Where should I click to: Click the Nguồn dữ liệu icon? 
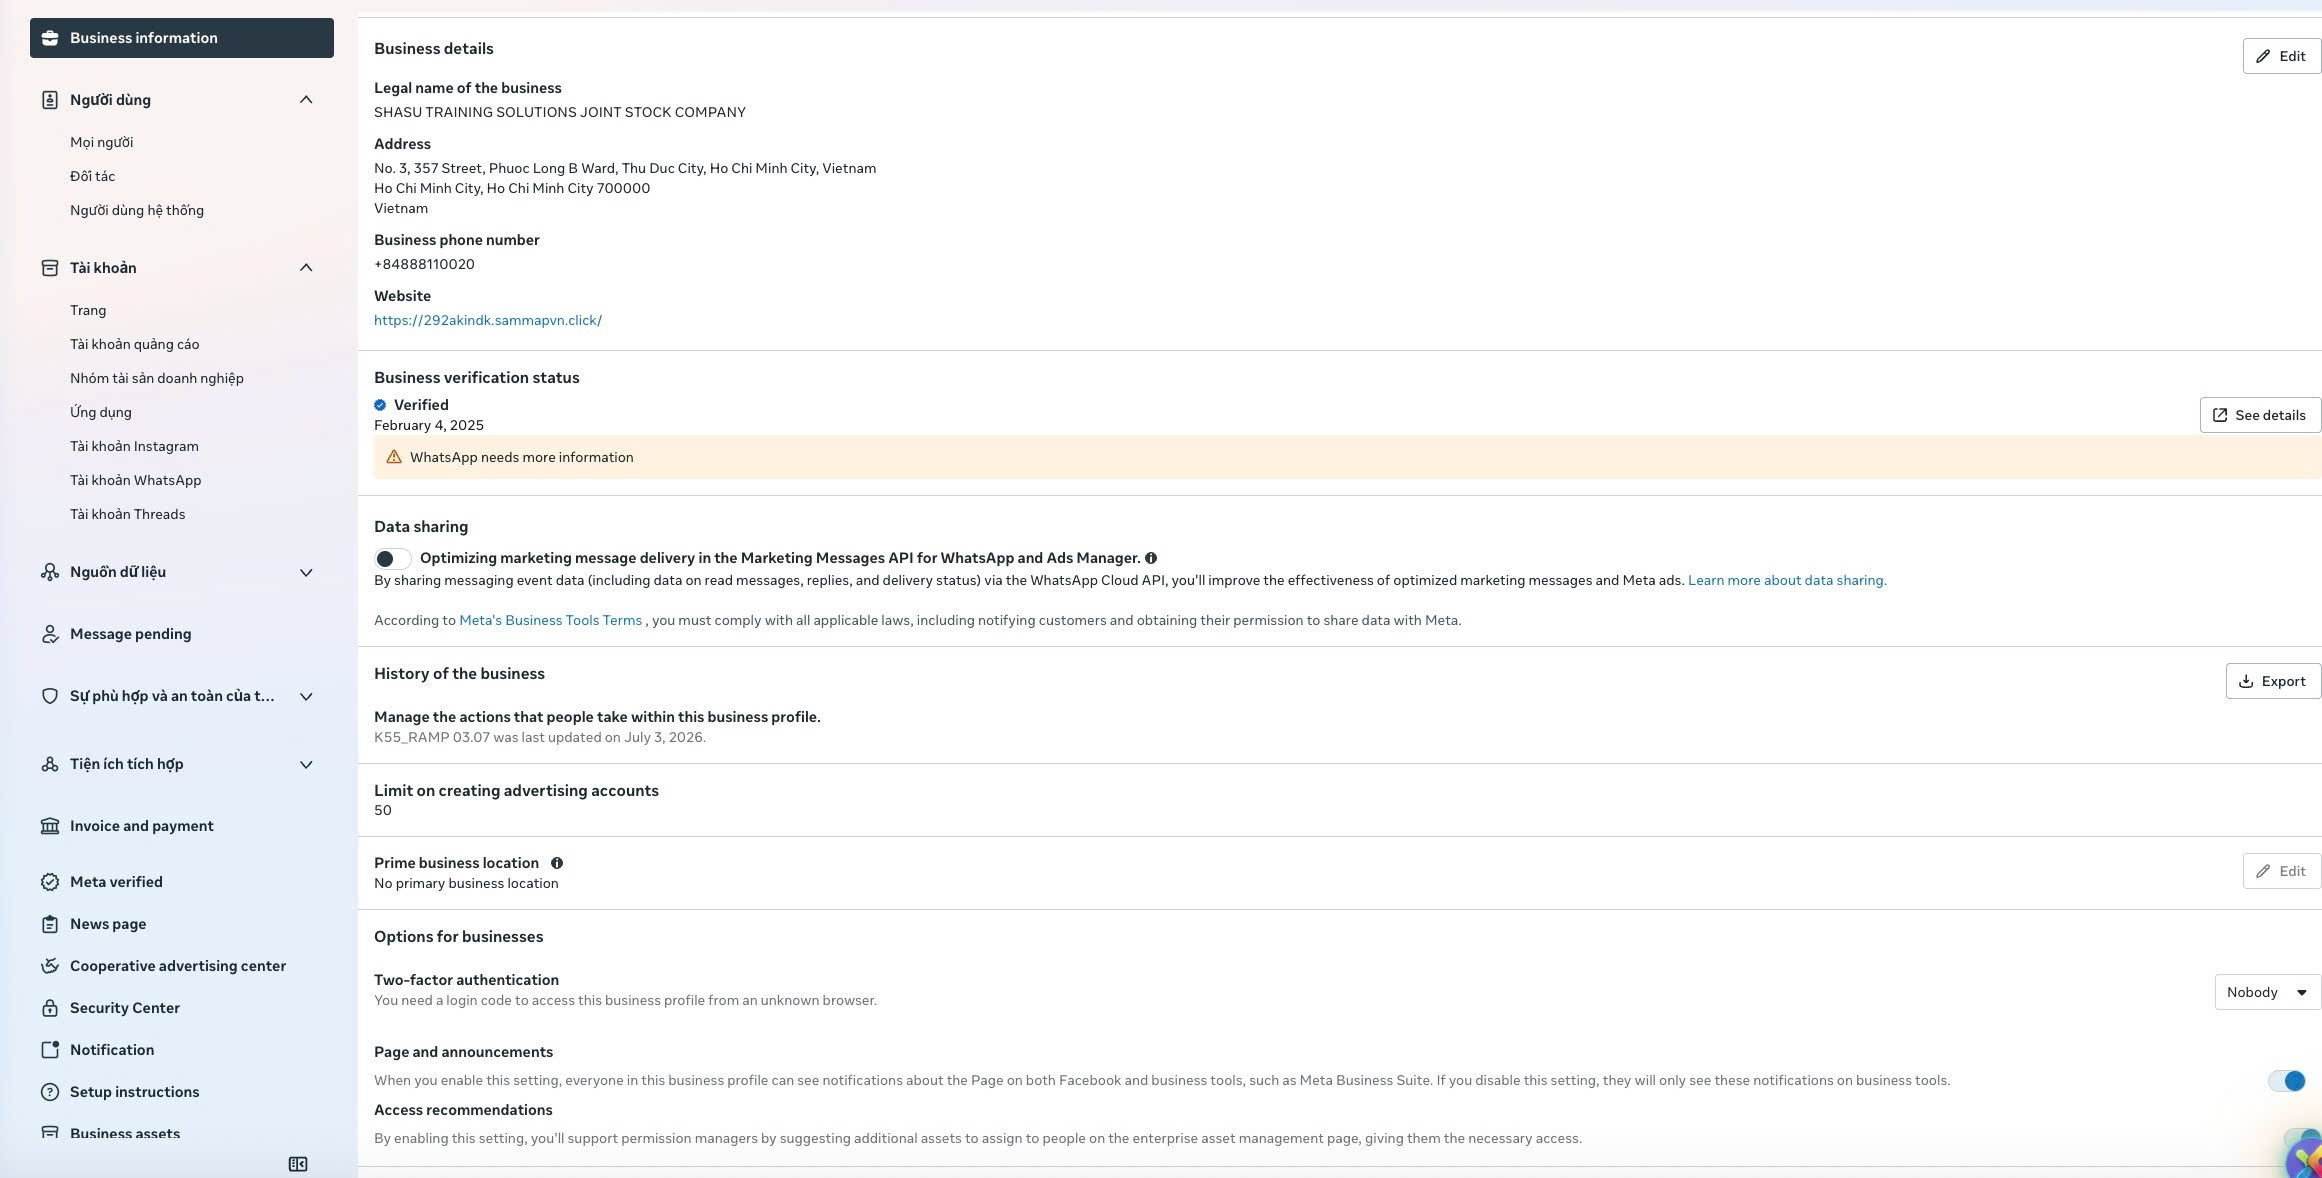click(x=50, y=572)
